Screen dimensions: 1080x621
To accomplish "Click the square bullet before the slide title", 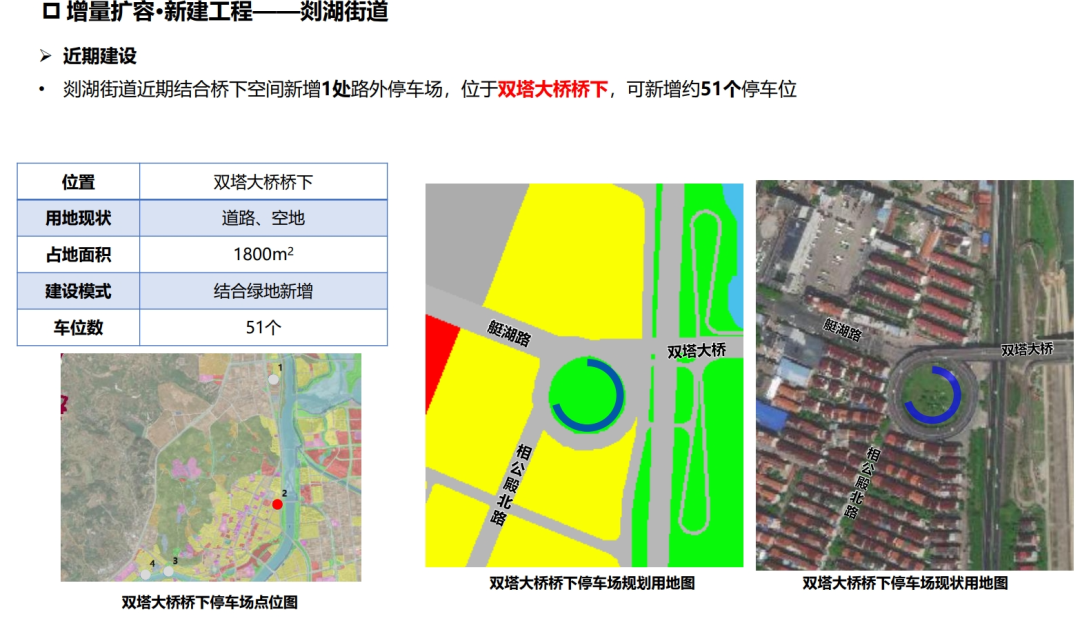I will click(x=51, y=14).
